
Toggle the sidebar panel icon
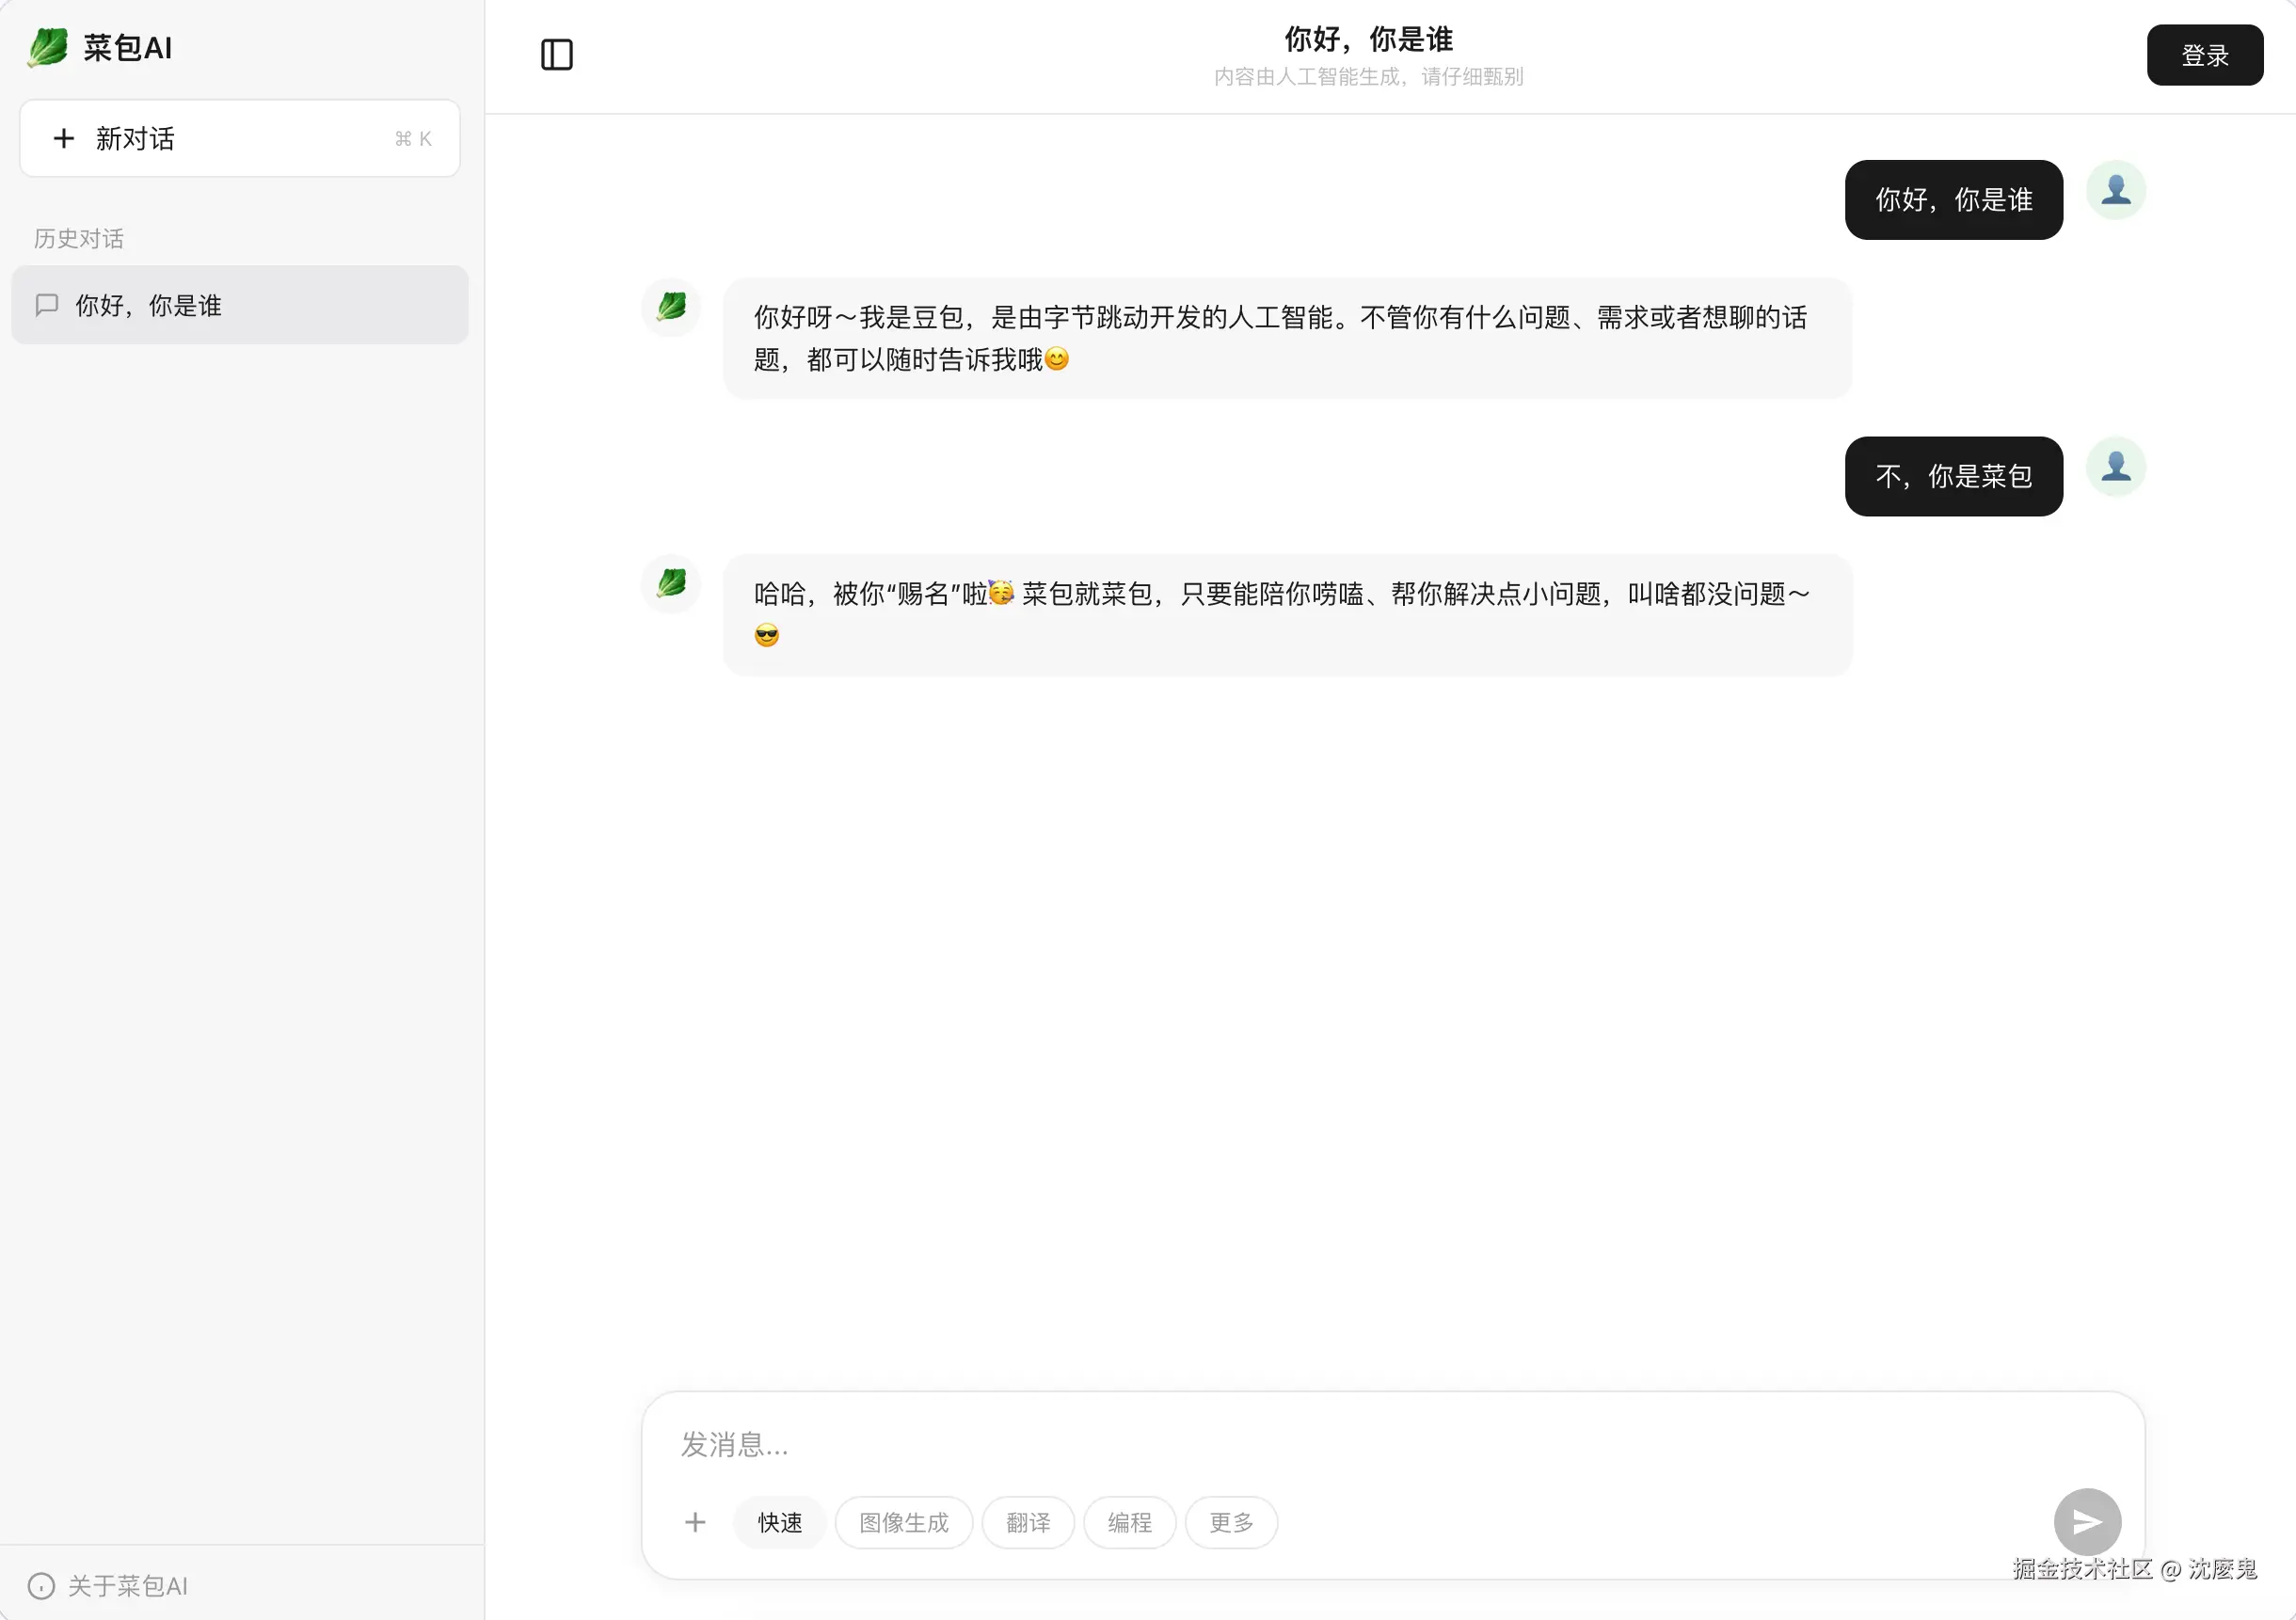click(x=557, y=55)
